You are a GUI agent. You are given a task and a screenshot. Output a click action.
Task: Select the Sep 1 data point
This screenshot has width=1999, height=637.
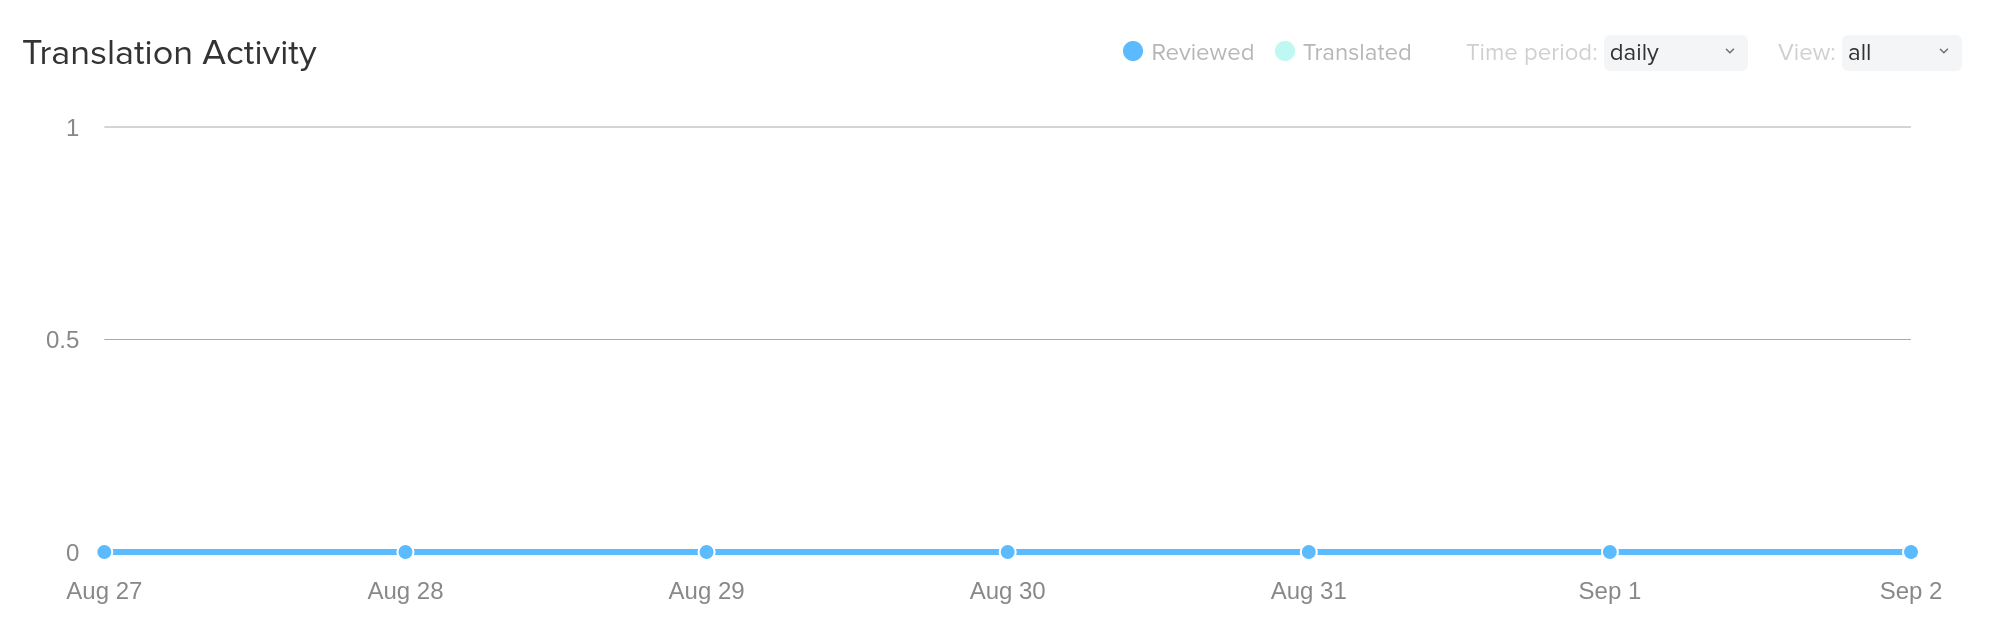point(1609,552)
